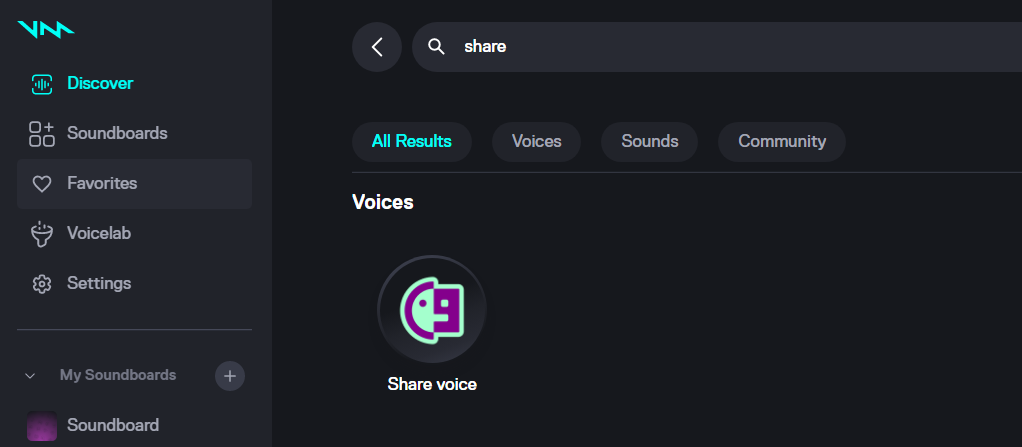Switch to the Sounds filter tab

coord(649,141)
